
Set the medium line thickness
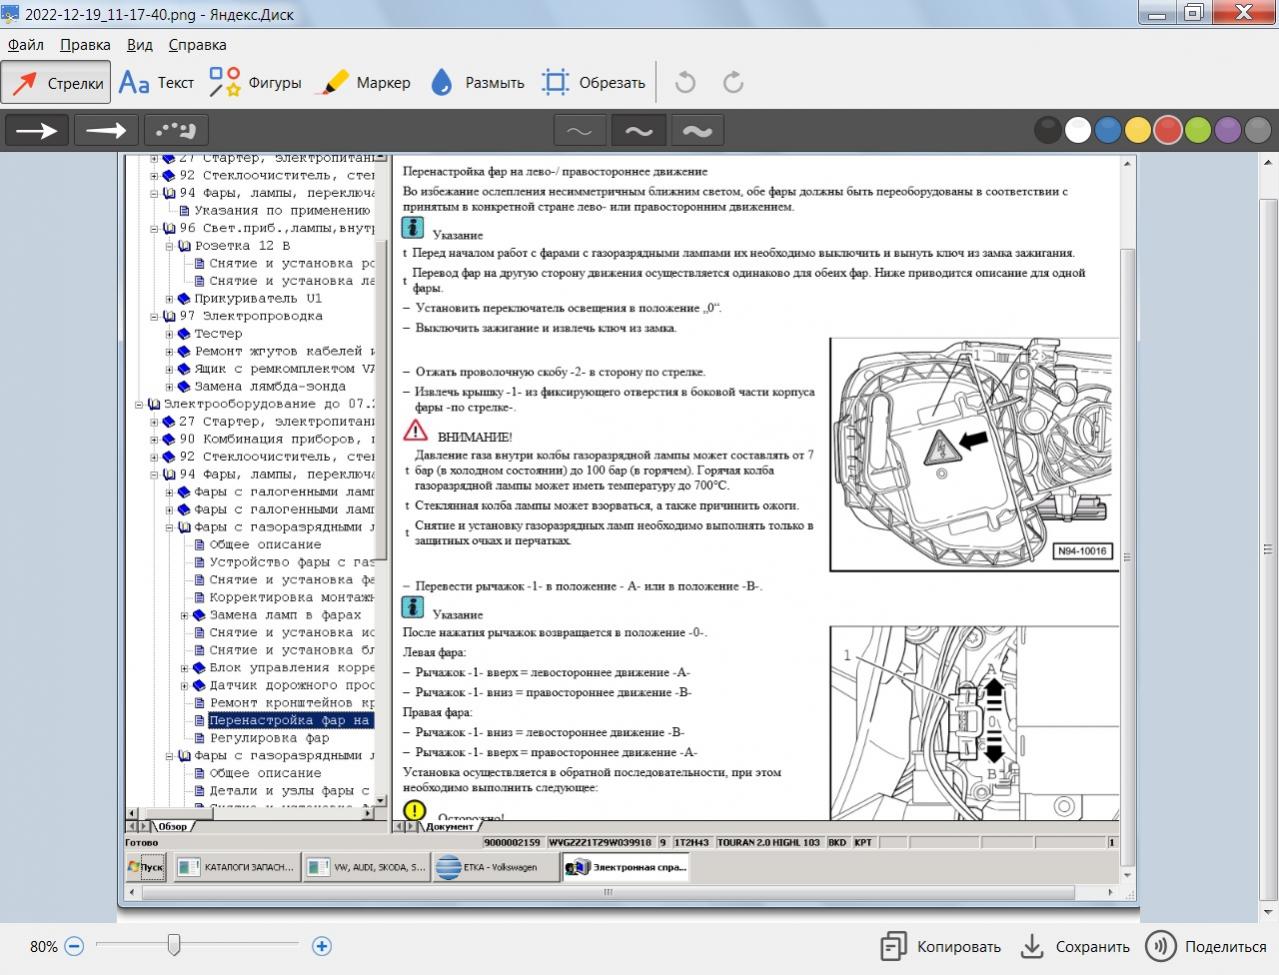tap(638, 131)
